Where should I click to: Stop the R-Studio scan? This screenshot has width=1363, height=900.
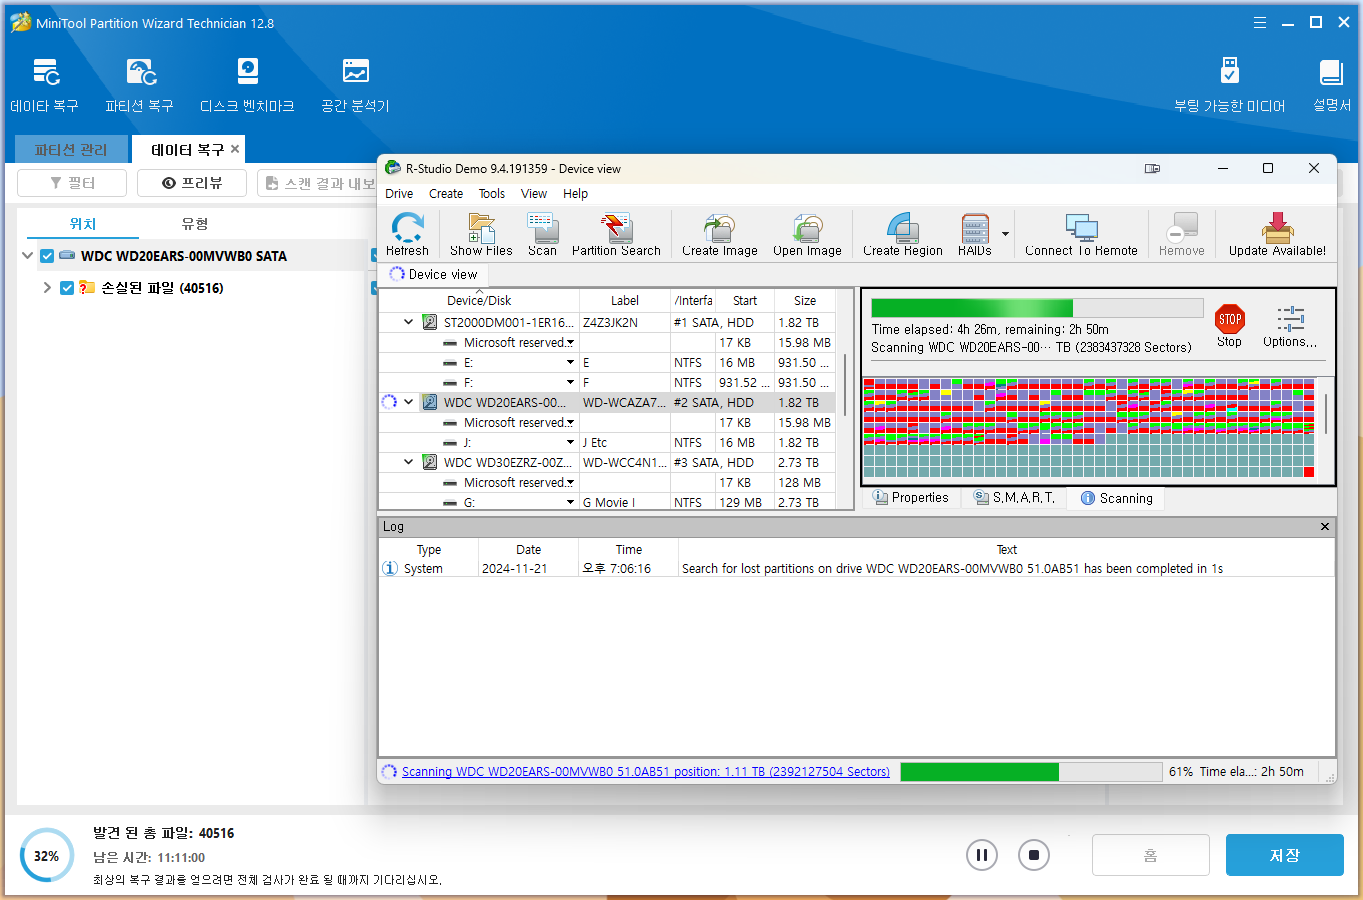coord(1230,326)
